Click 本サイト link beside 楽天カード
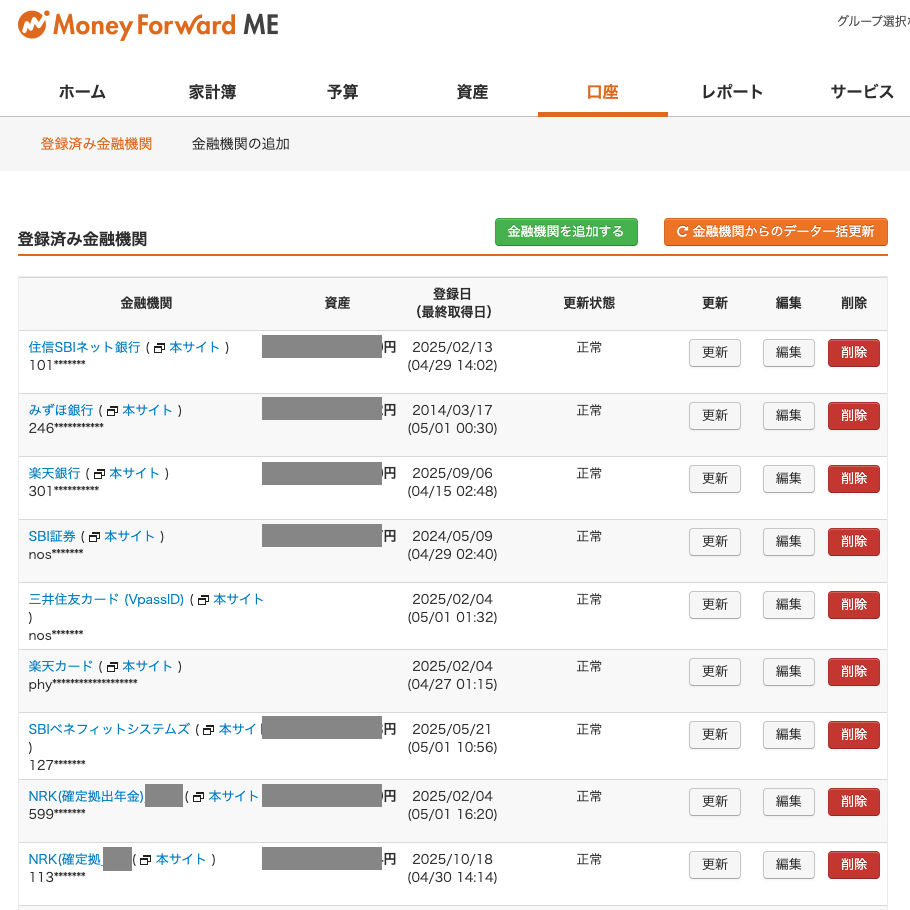Viewport: 910px width, 910px height. point(147,666)
